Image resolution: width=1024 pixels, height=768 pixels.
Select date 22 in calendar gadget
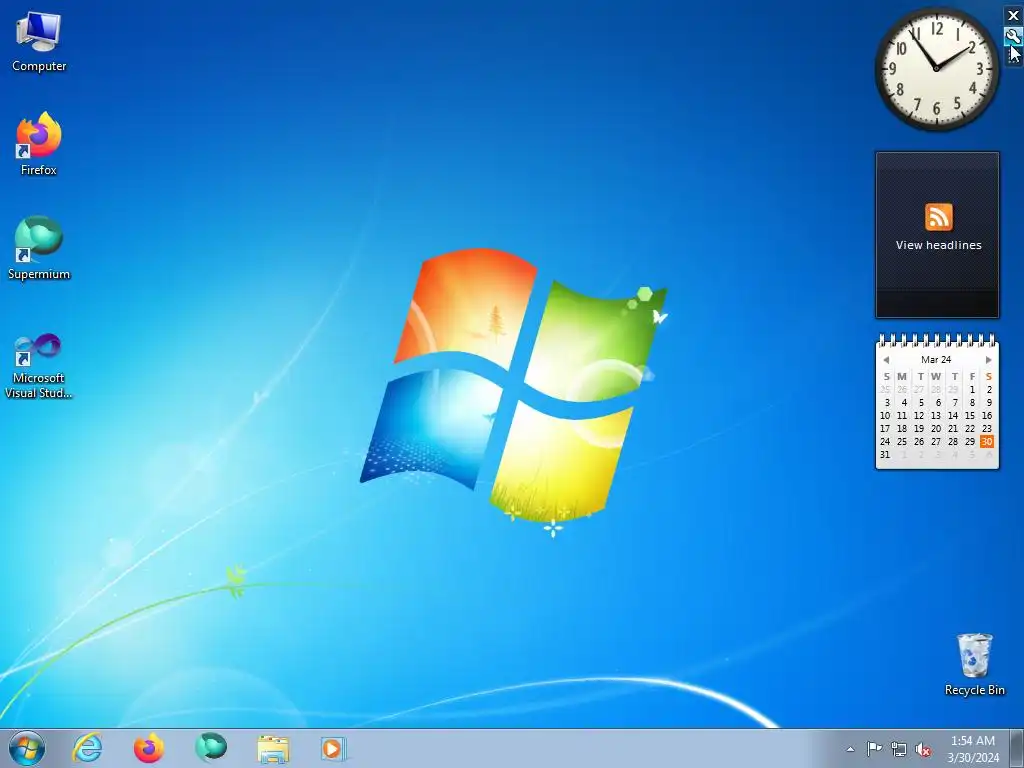tap(970, 428)
